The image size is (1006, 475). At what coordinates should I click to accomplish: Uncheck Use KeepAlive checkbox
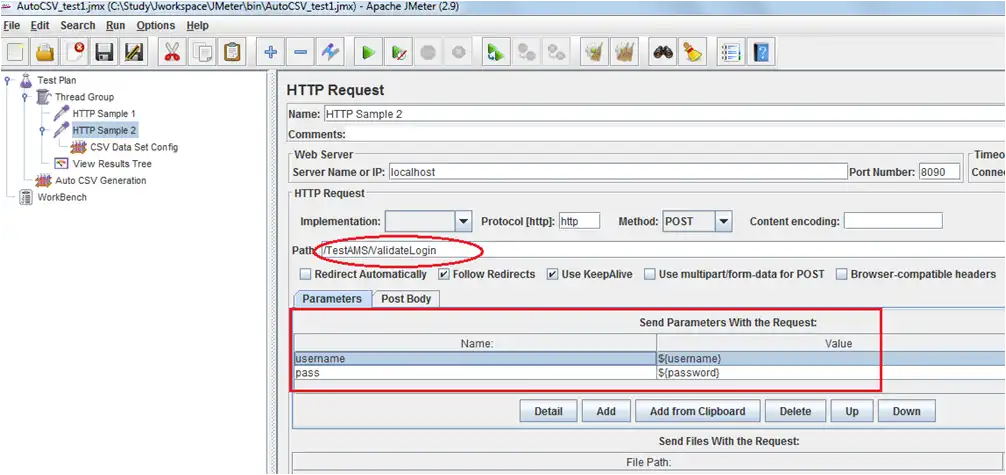552,274
